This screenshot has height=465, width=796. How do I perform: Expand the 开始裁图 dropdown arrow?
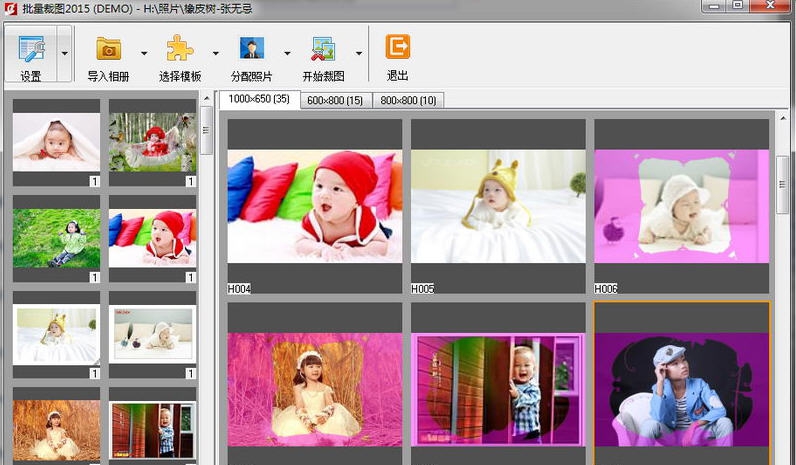click(358, 53)
